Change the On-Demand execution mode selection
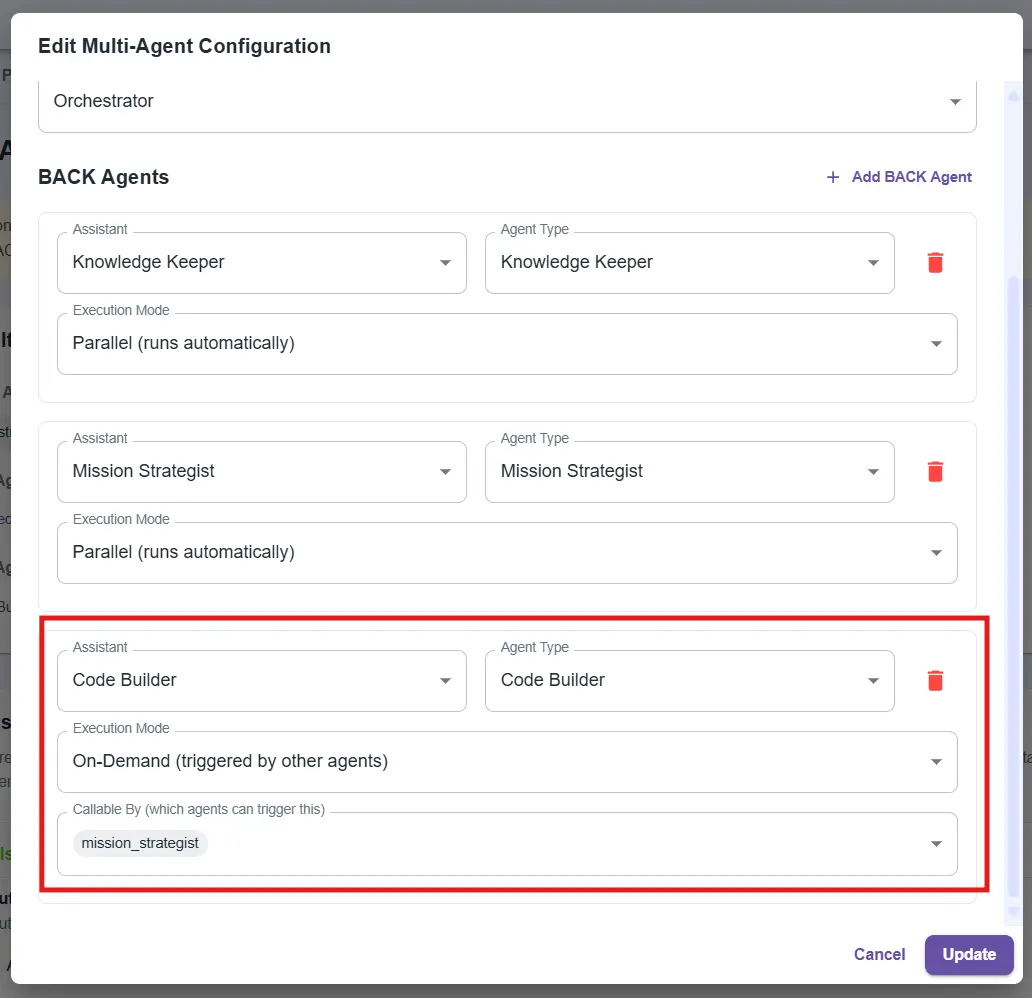 pyautogui.click(x=507, y=762)
